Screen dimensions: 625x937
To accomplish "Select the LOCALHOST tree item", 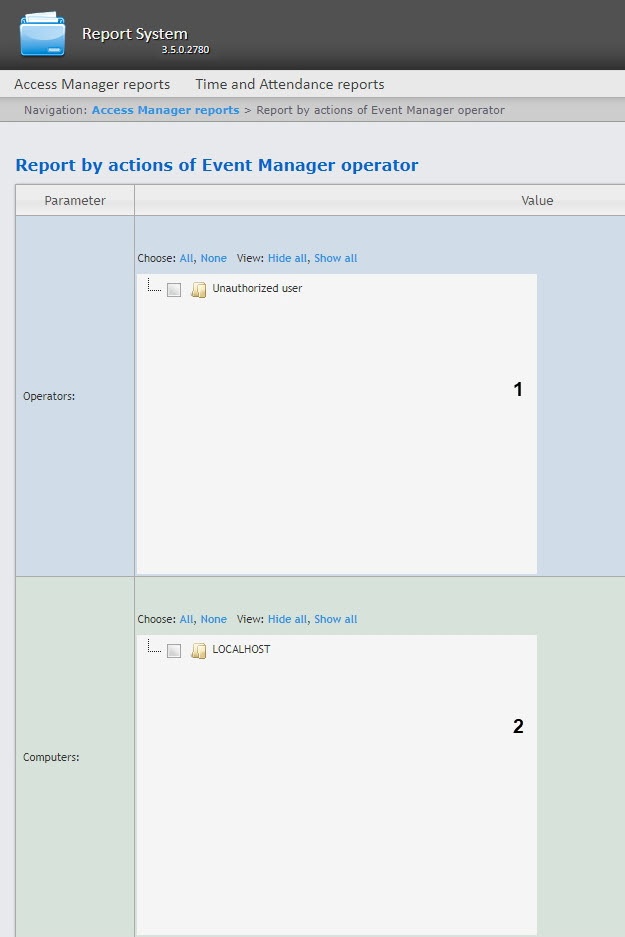I will [241, 649].
